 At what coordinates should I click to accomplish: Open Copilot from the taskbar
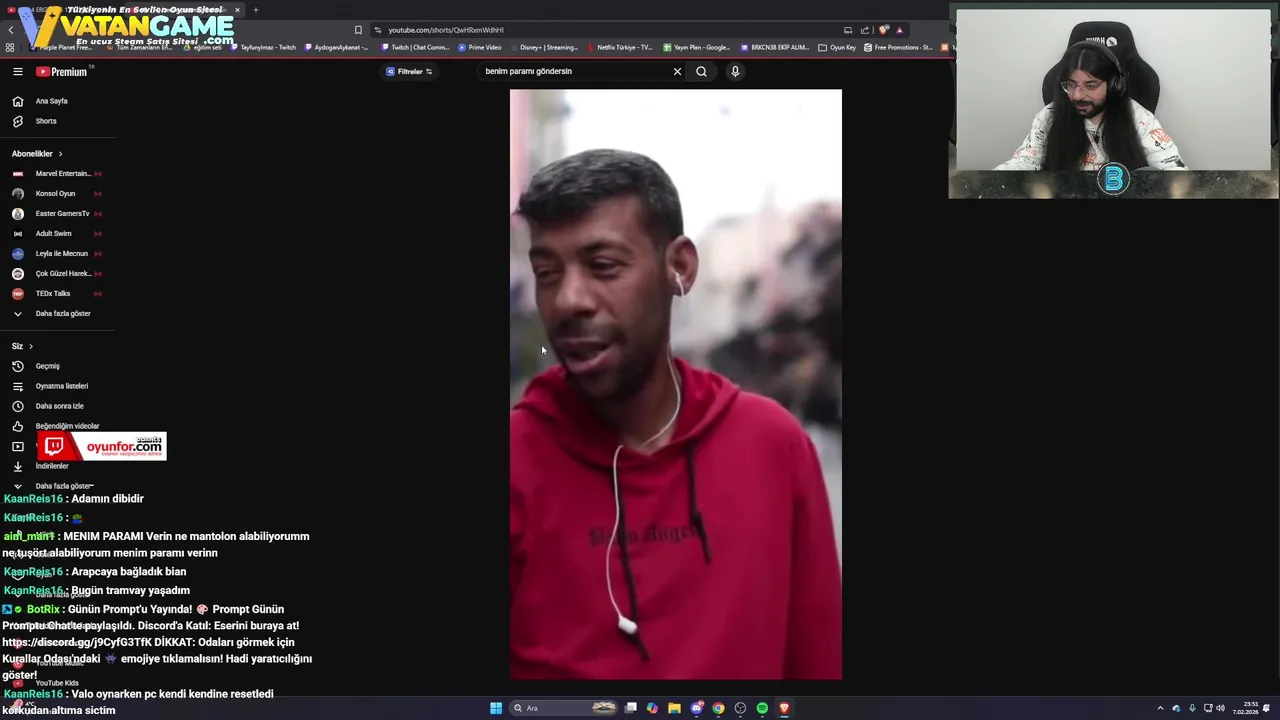[x=652, y=708]
